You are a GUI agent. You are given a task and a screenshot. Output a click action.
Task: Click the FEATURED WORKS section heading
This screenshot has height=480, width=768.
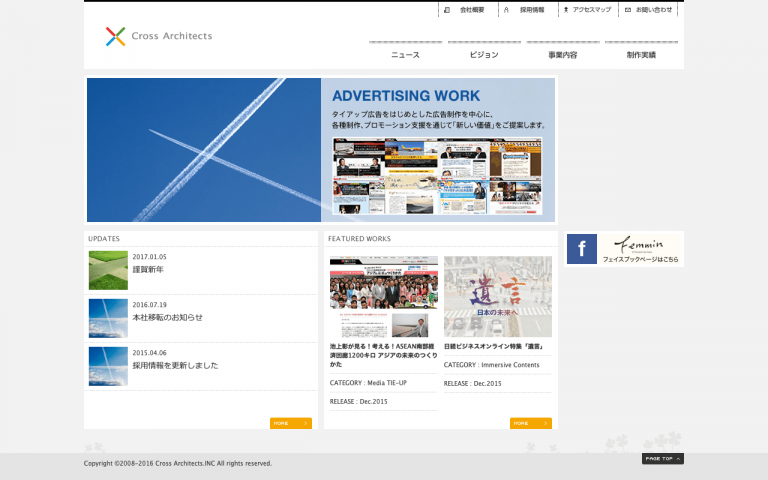point(360,239)
